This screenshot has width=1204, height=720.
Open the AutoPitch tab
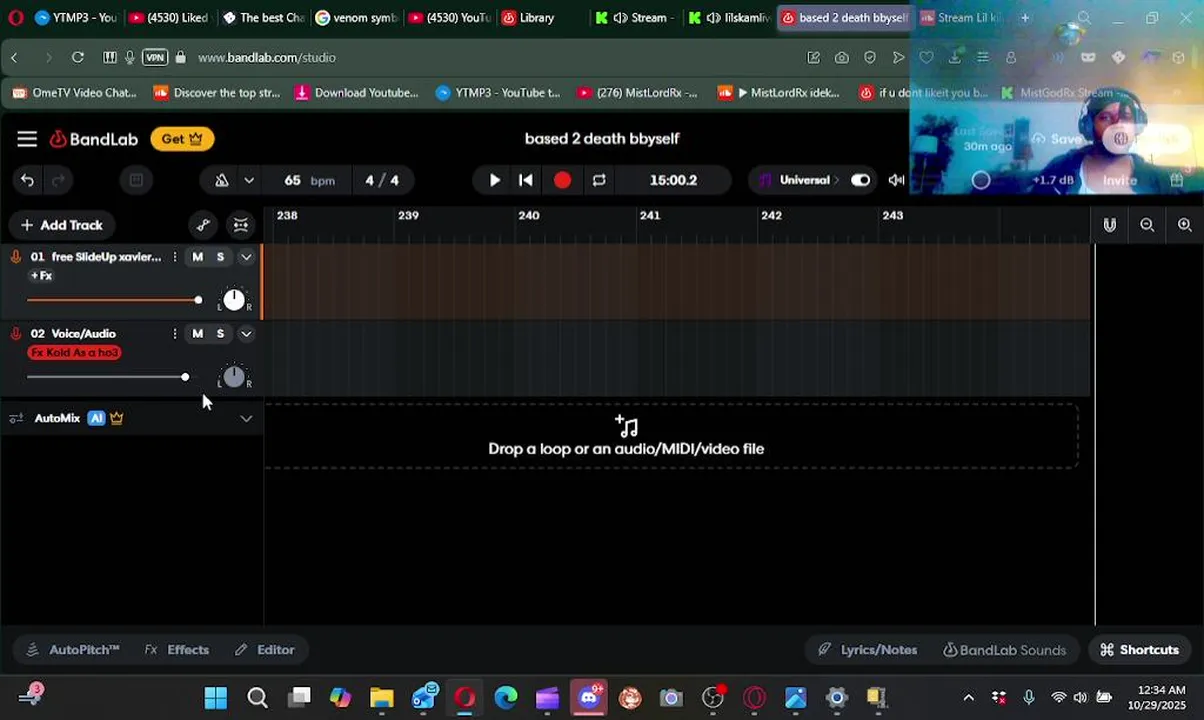73,650
